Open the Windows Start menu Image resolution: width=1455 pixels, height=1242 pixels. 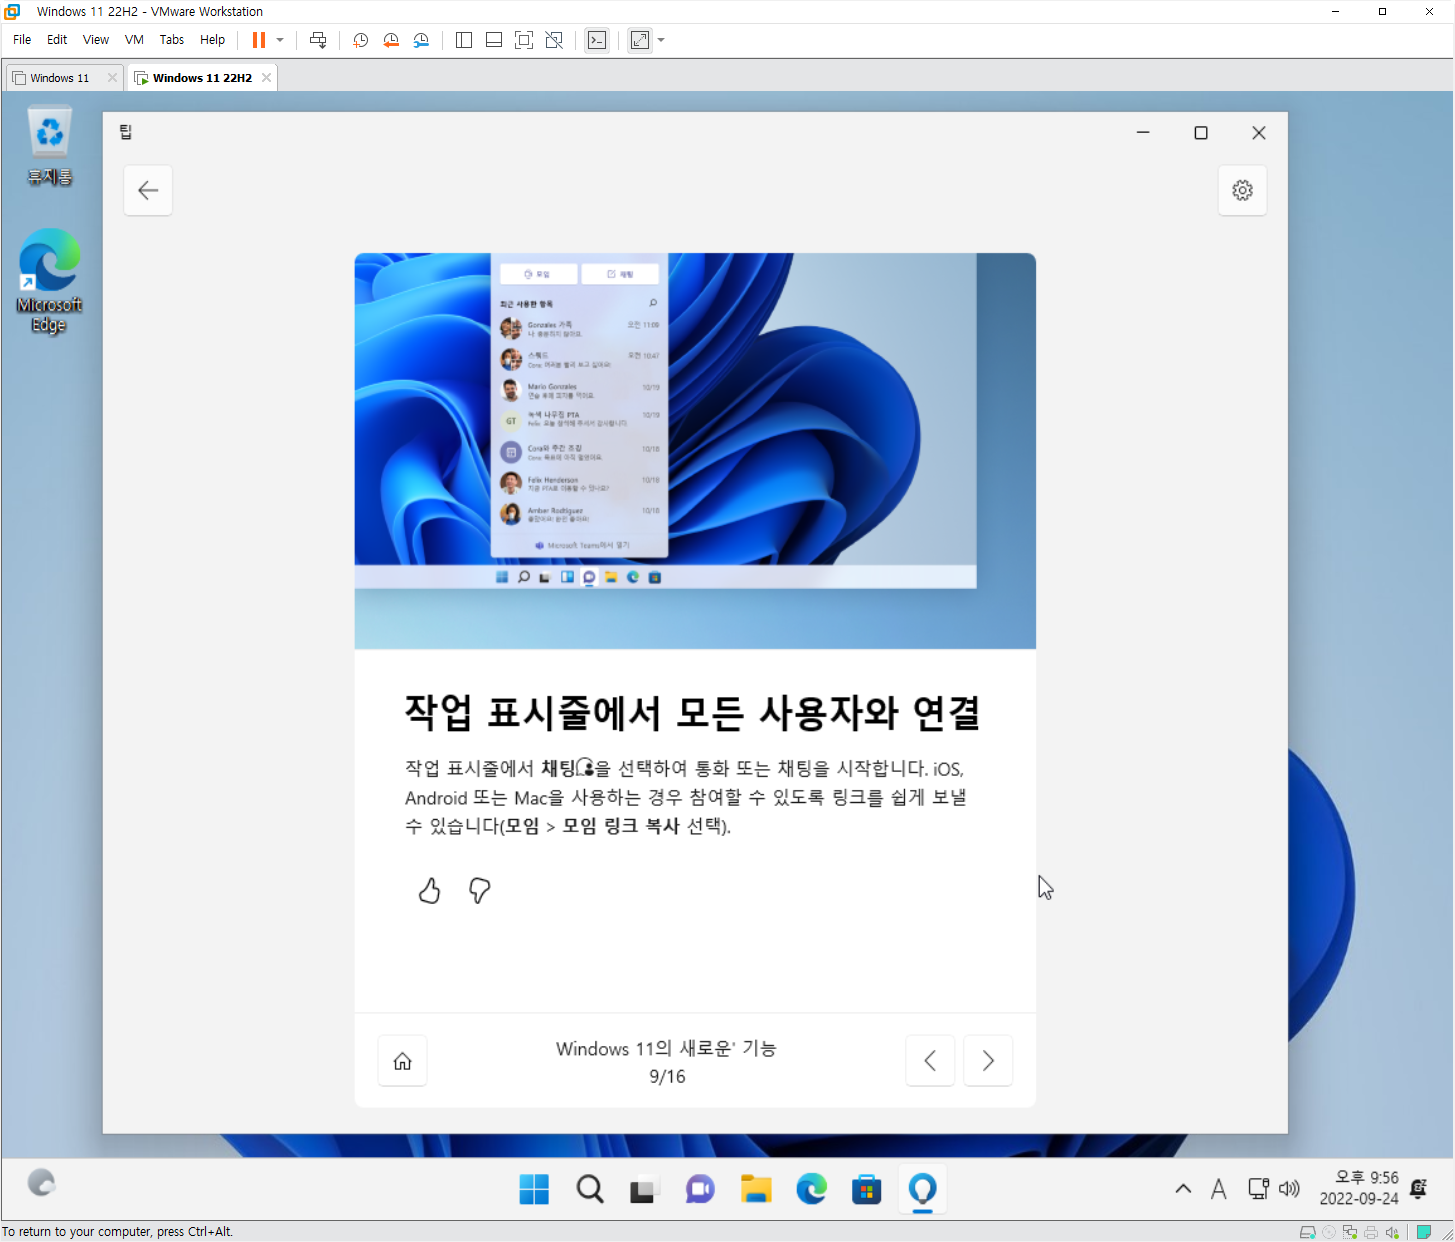[534, 1189]
